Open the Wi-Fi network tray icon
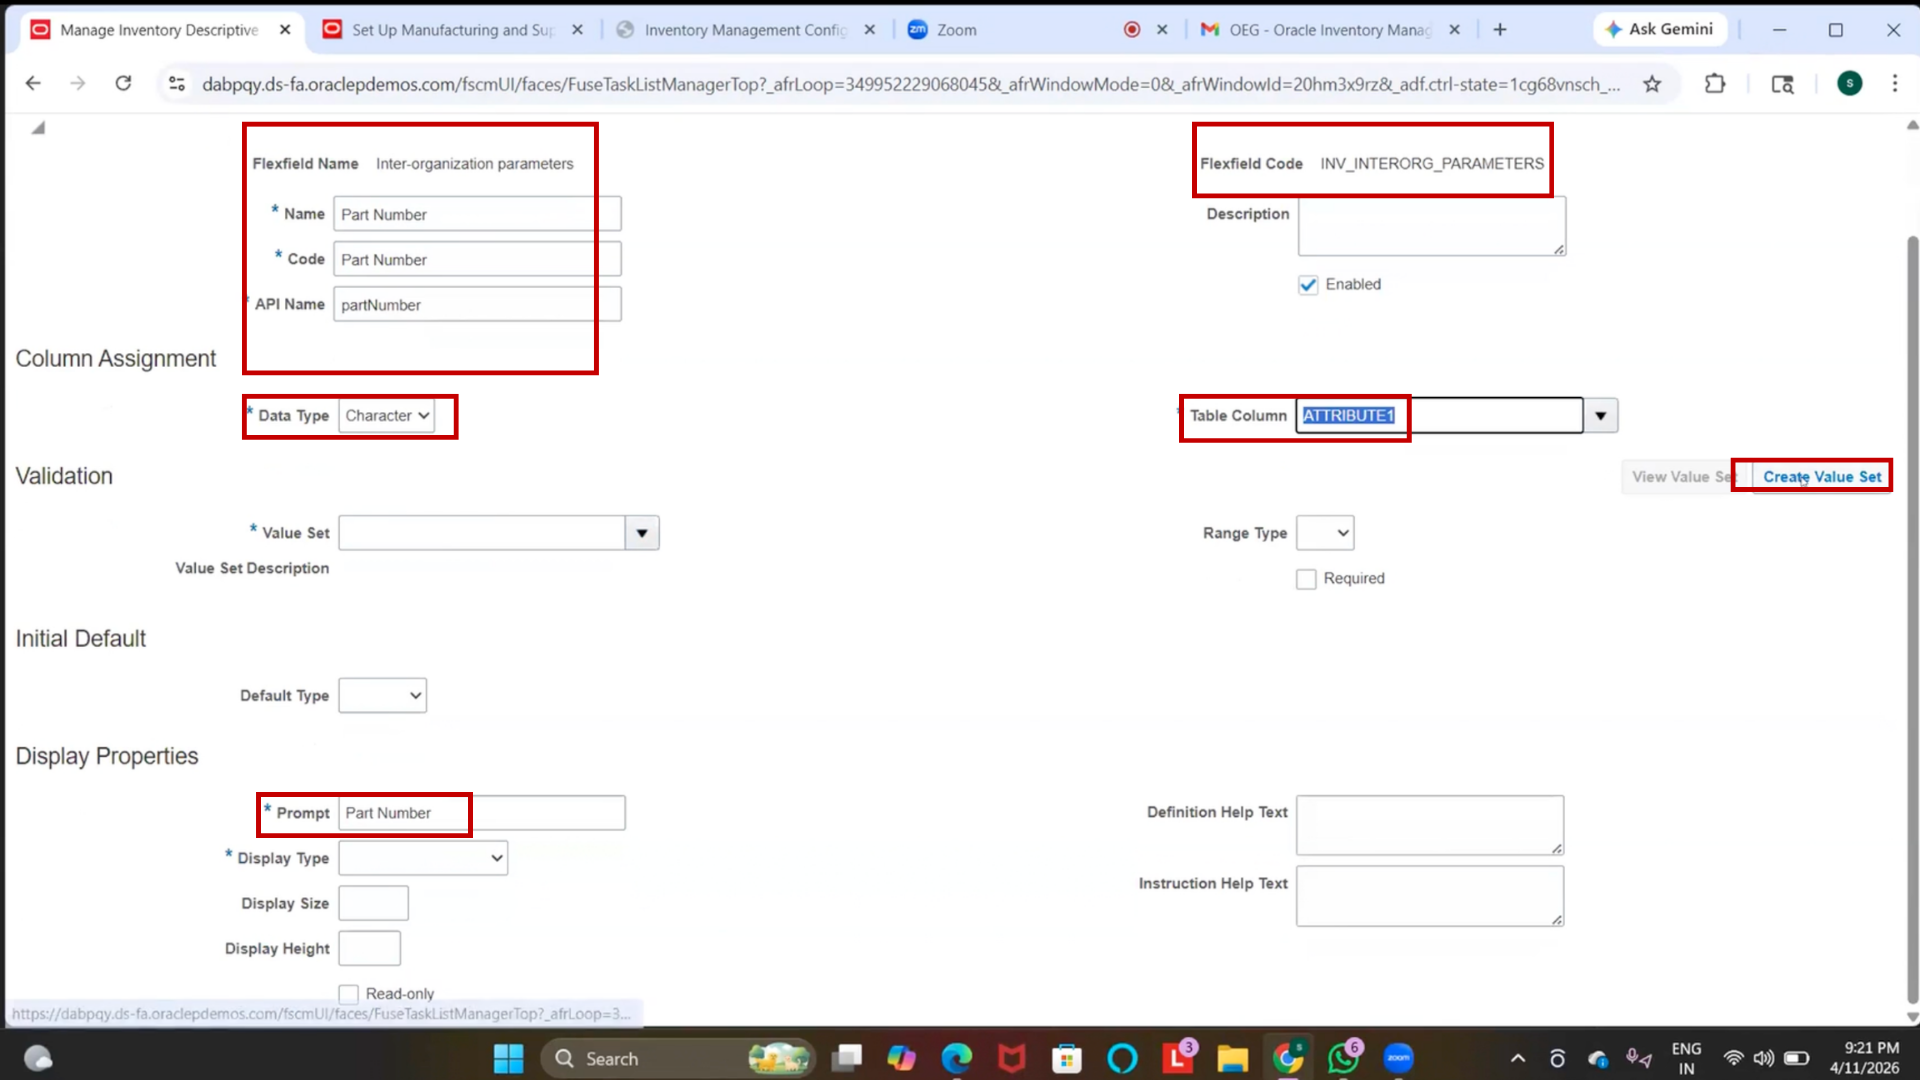 (x=1733, y=1058)
